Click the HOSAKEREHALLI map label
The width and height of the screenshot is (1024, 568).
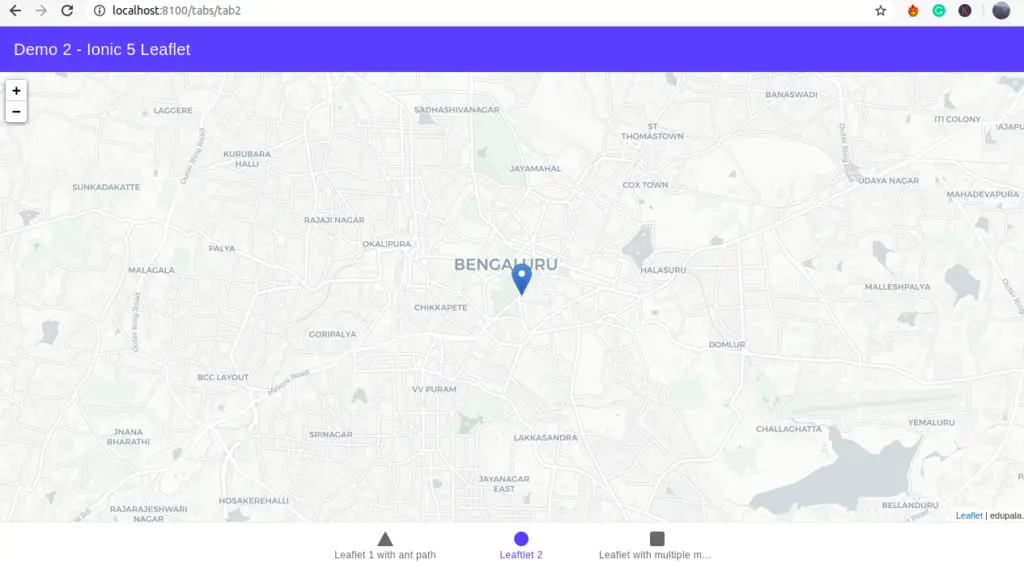tap(253, 501)
